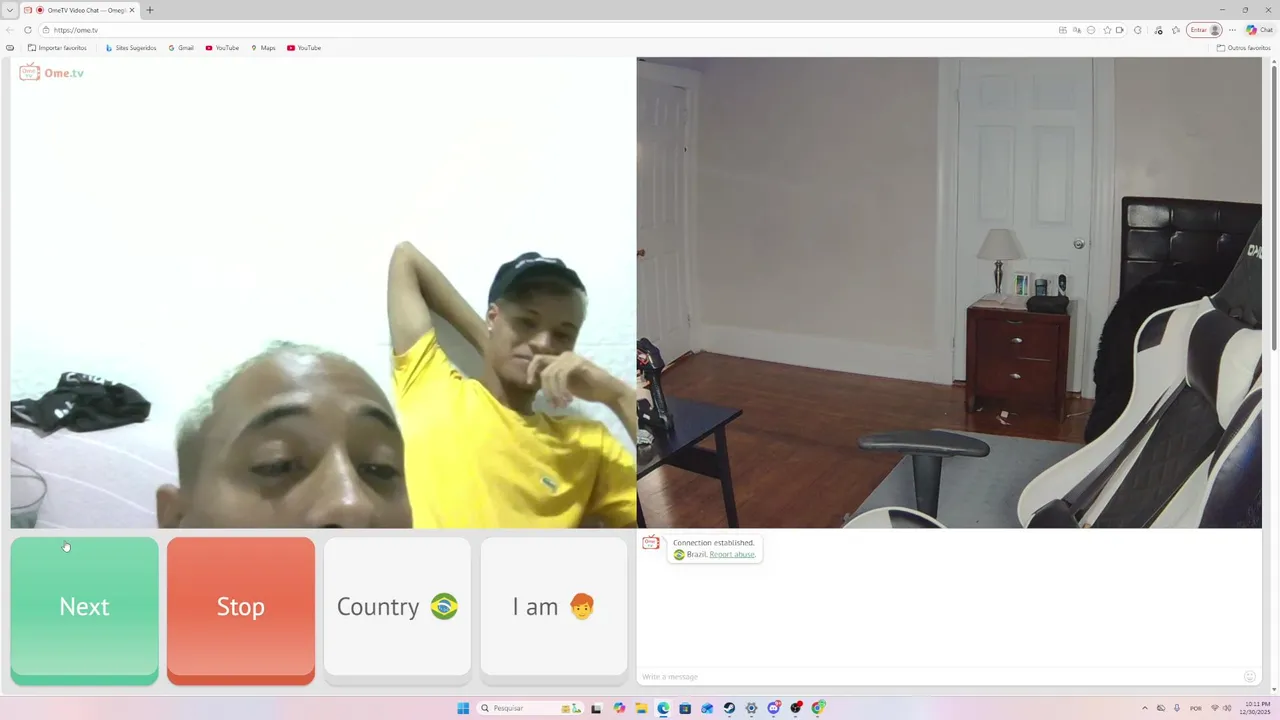Viewport: 1280px width, 720px height.
Task: Open a new browser tab
Action: 150,10
